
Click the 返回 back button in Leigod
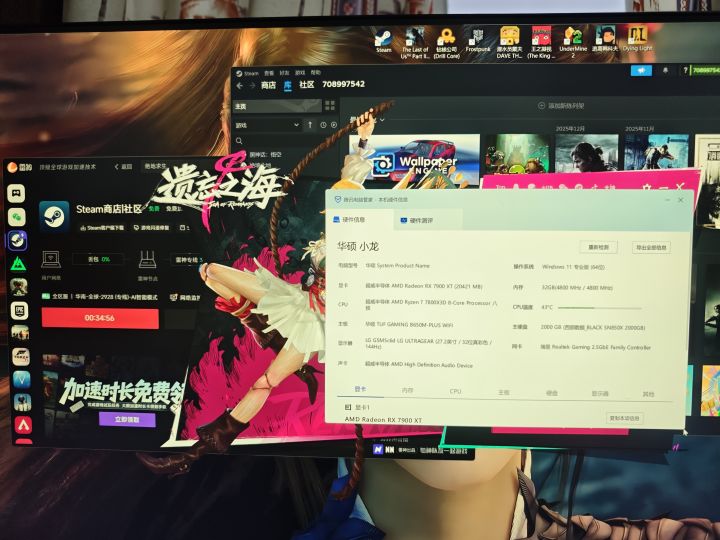coord(123,166)
